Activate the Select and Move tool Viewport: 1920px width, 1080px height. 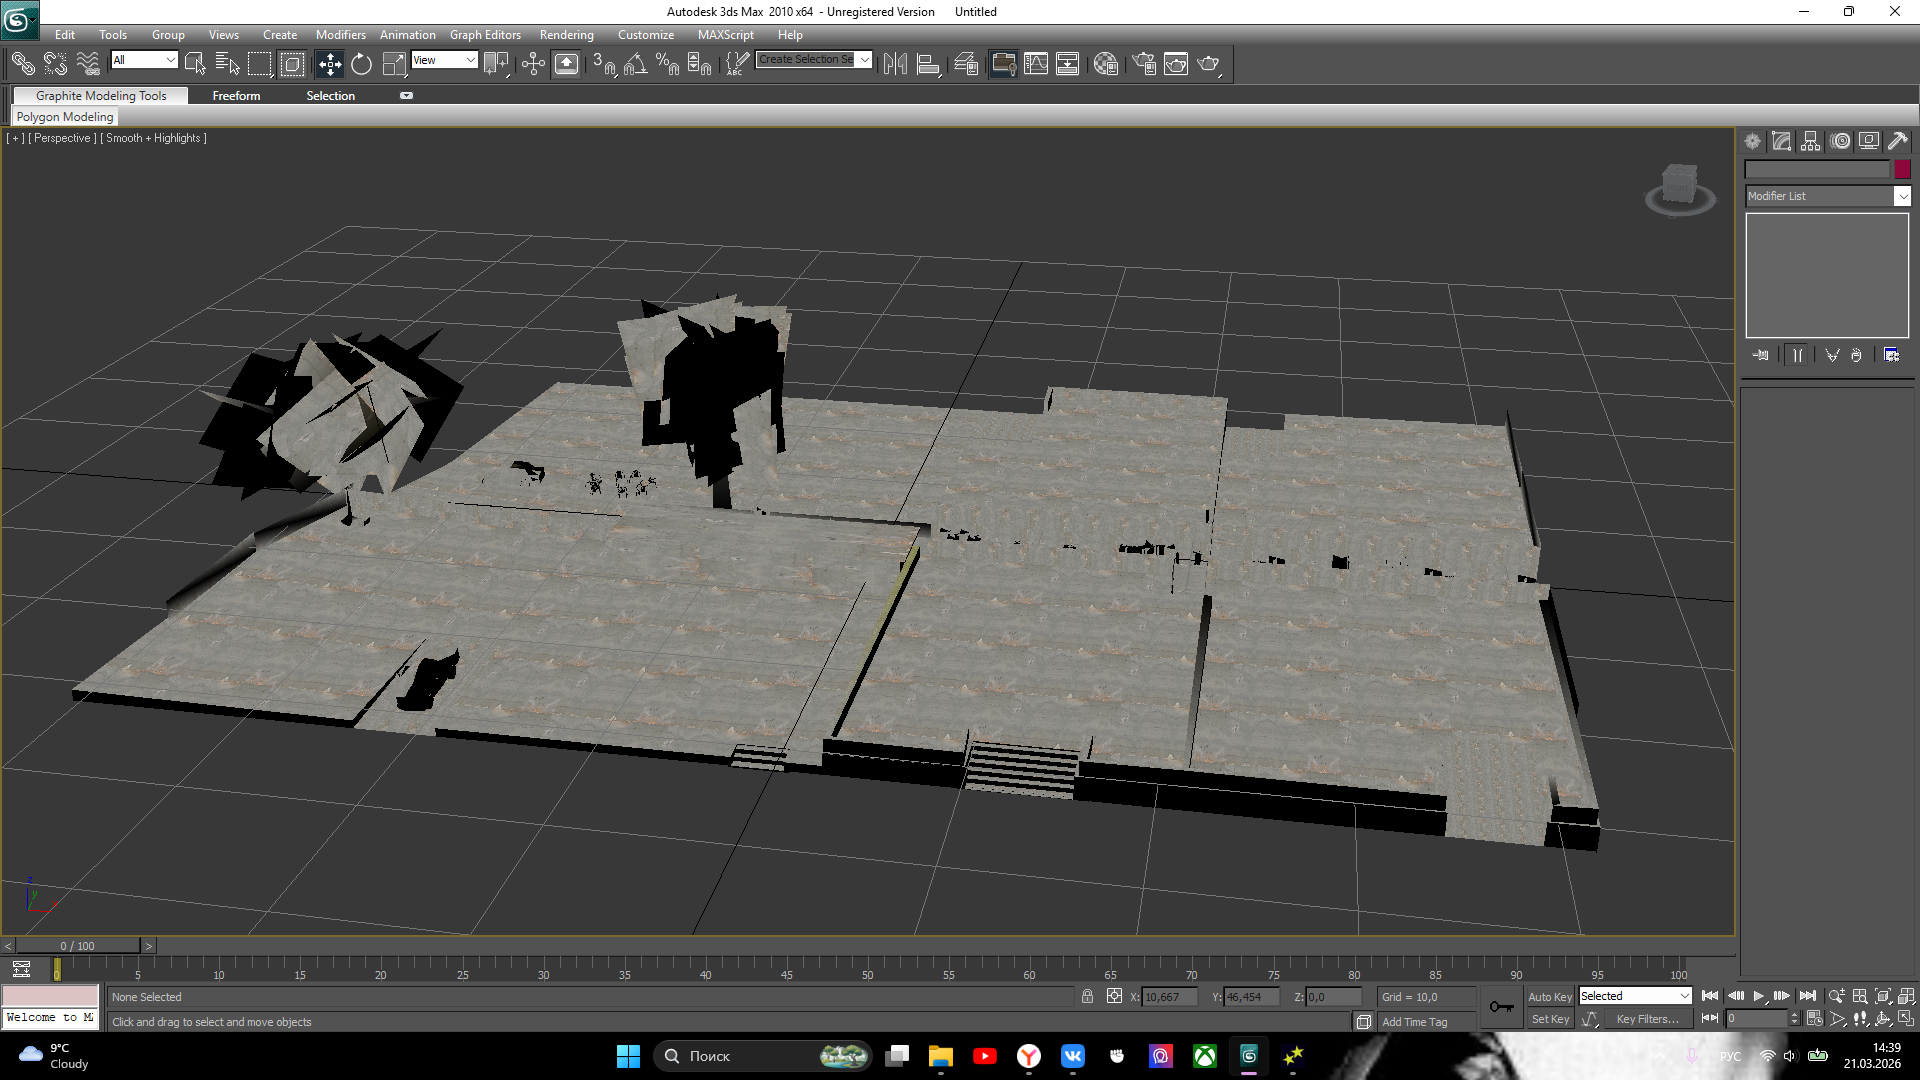tap(329, 64)
